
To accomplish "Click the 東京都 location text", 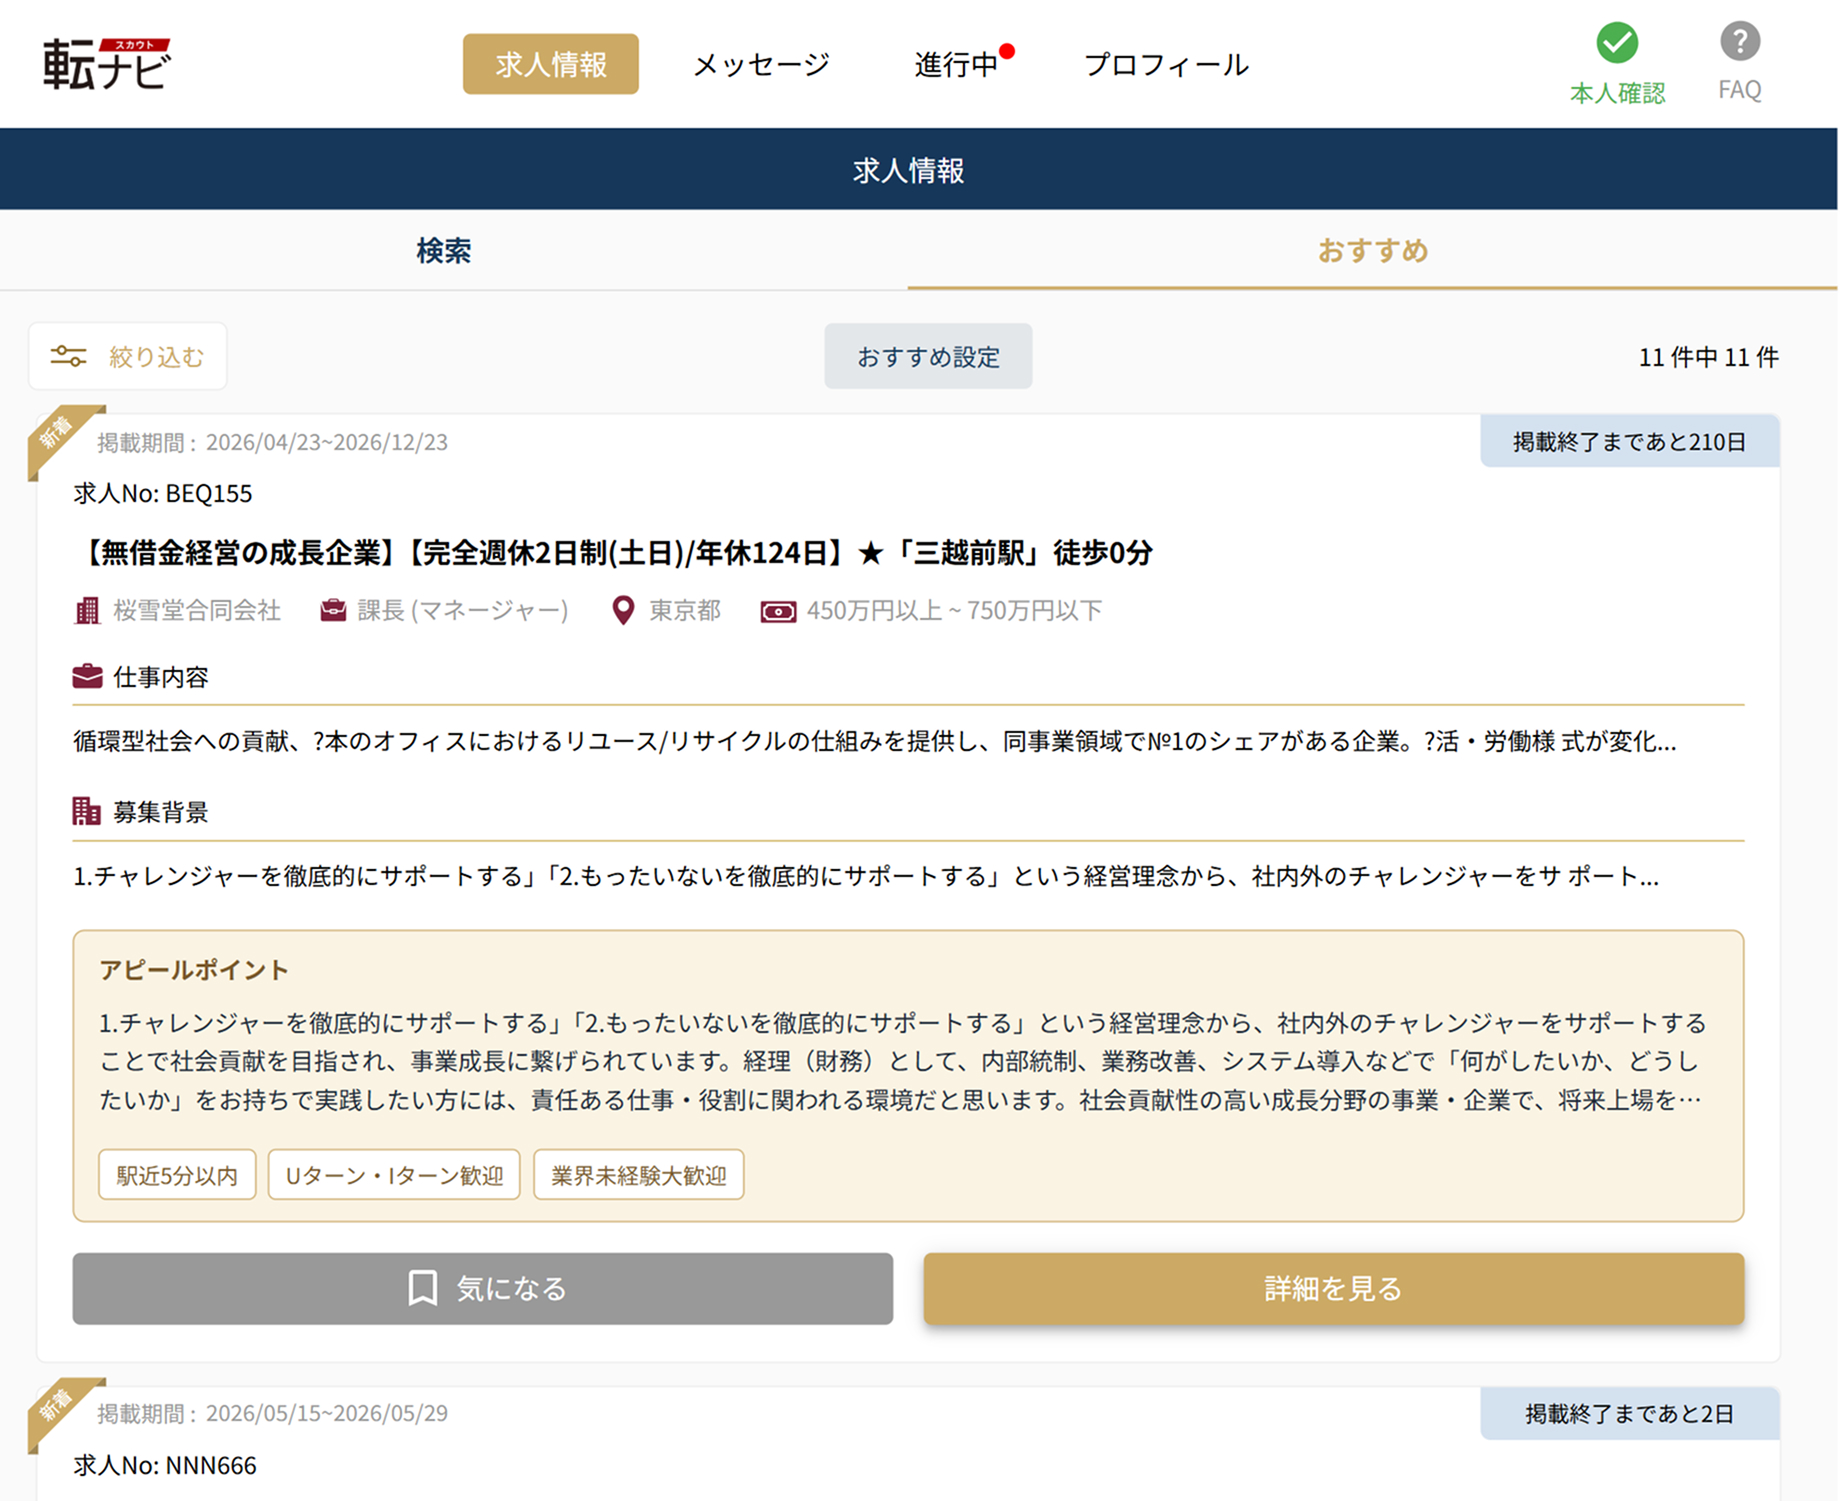I will pos(685,610).
